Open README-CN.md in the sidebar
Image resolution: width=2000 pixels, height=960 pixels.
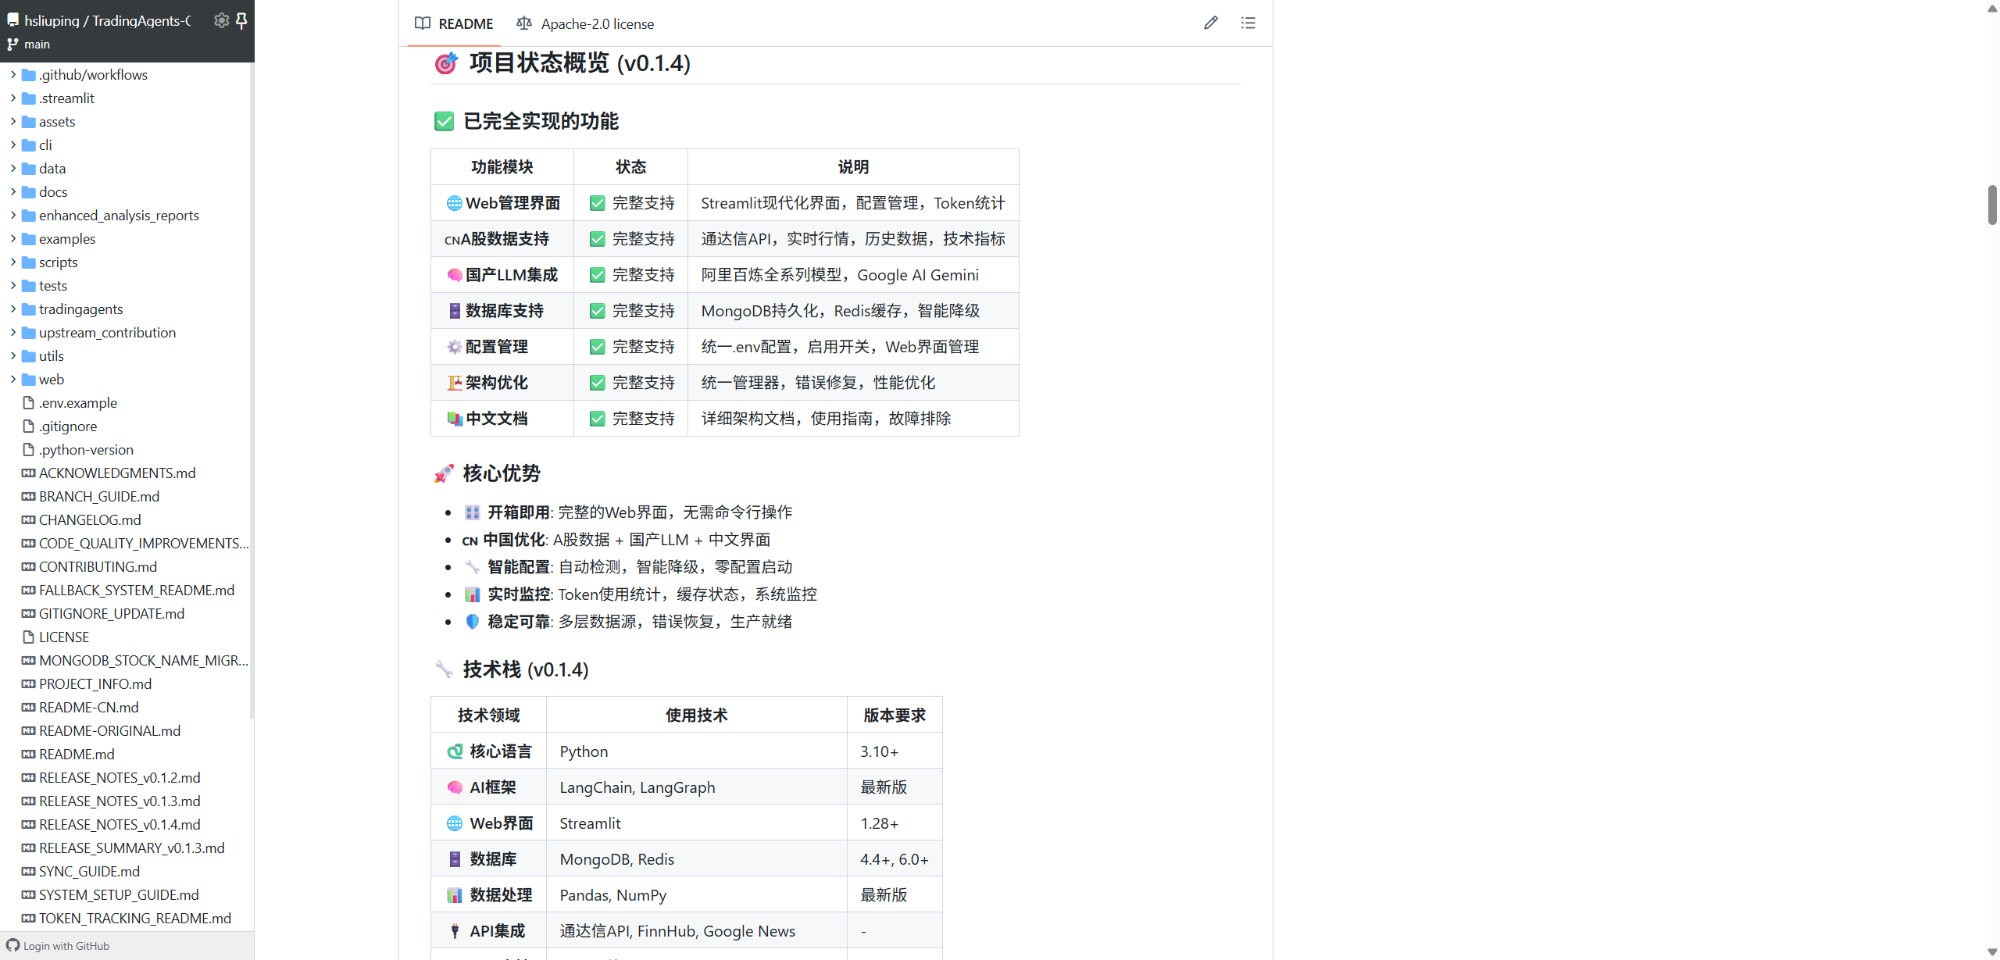pos(88,707)
